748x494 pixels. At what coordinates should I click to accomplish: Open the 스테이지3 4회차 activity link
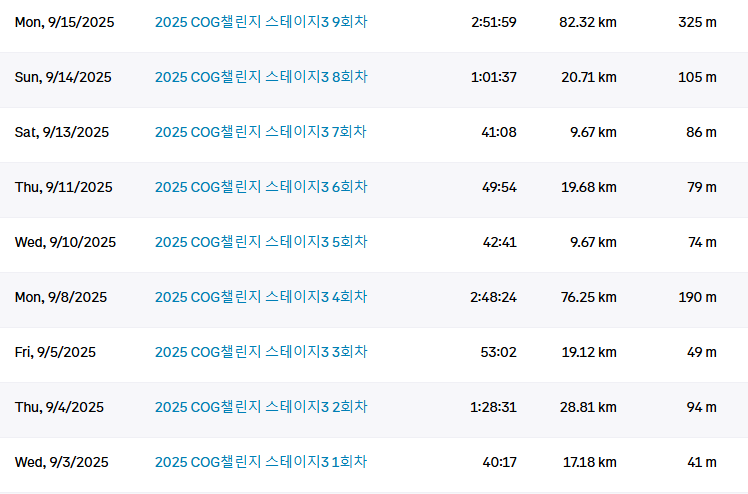(261, 297)
